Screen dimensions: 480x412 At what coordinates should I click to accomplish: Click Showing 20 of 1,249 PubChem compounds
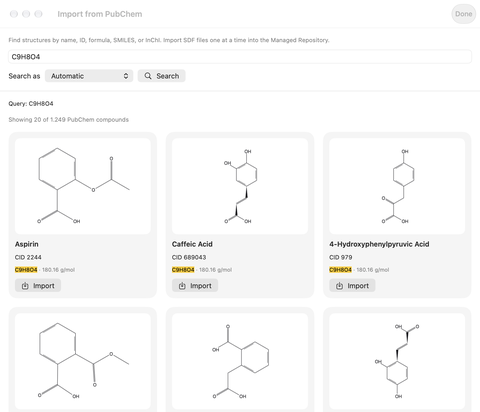point(69,120)
